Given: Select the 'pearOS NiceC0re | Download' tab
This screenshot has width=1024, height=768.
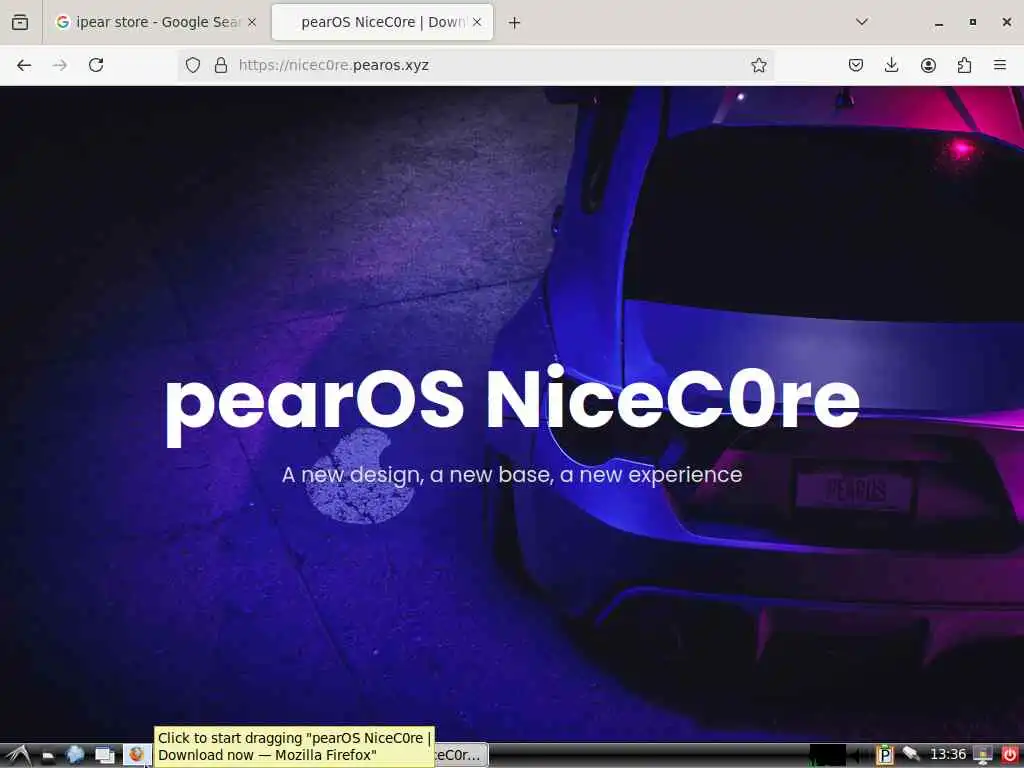Looking at the screenshot, I should [382, 22].
